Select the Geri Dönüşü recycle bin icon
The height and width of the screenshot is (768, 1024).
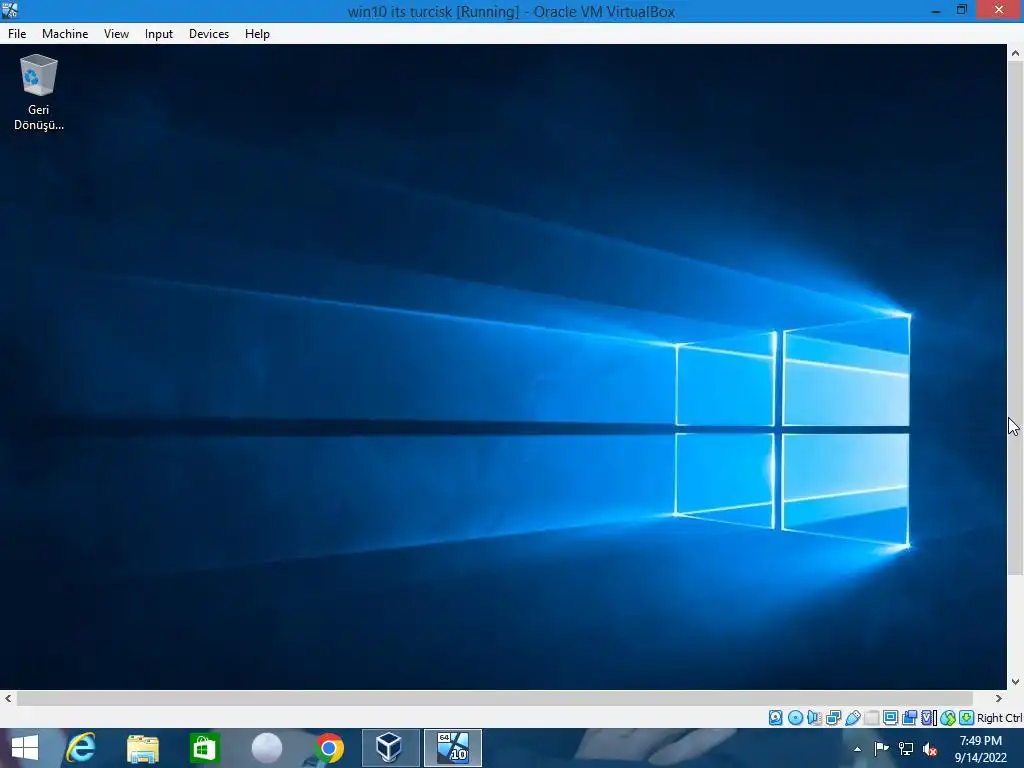[39, 92]
